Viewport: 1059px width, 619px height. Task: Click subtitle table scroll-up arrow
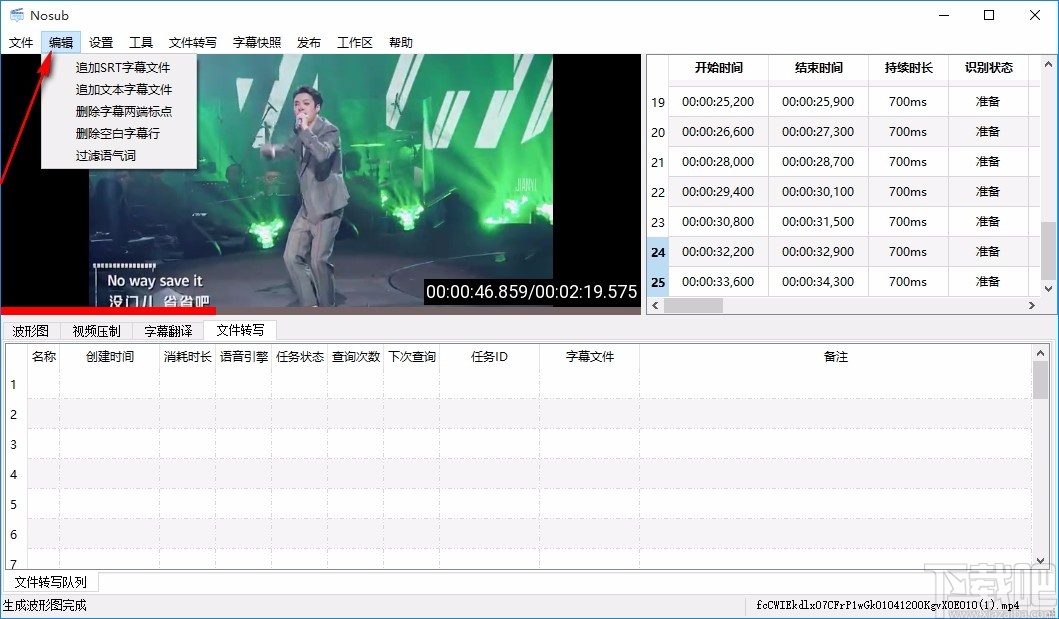coord(1048,65)
